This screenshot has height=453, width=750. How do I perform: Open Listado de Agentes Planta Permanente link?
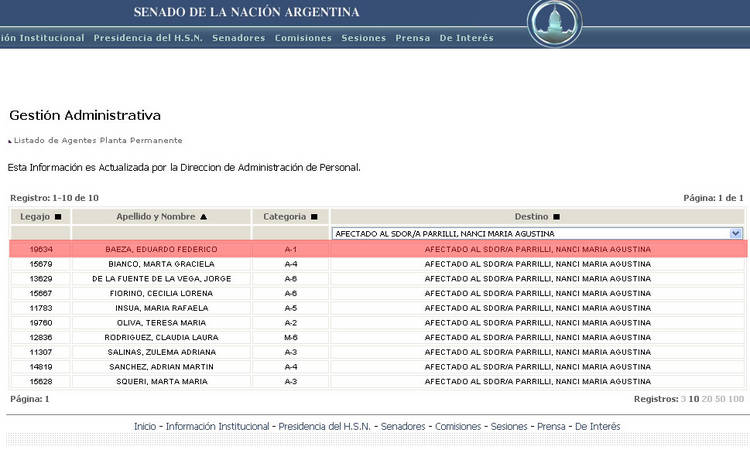98,140
